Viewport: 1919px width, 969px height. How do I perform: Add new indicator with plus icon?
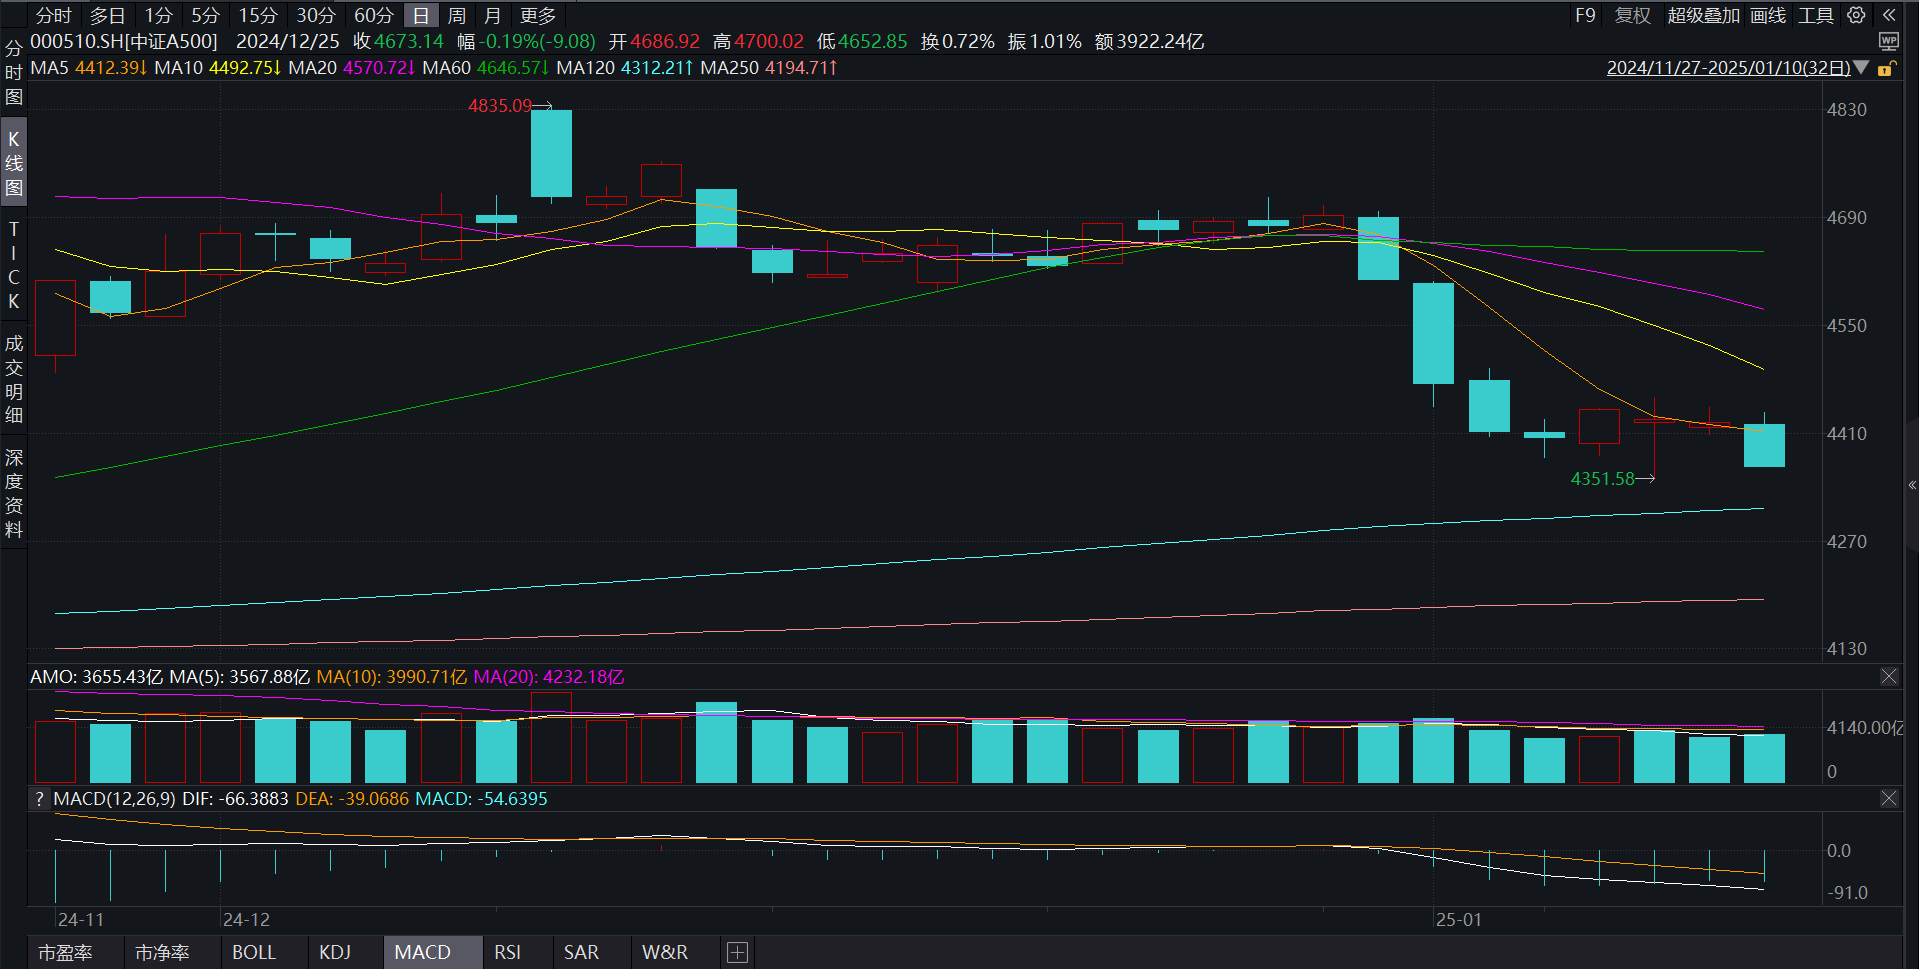point(737,953)
